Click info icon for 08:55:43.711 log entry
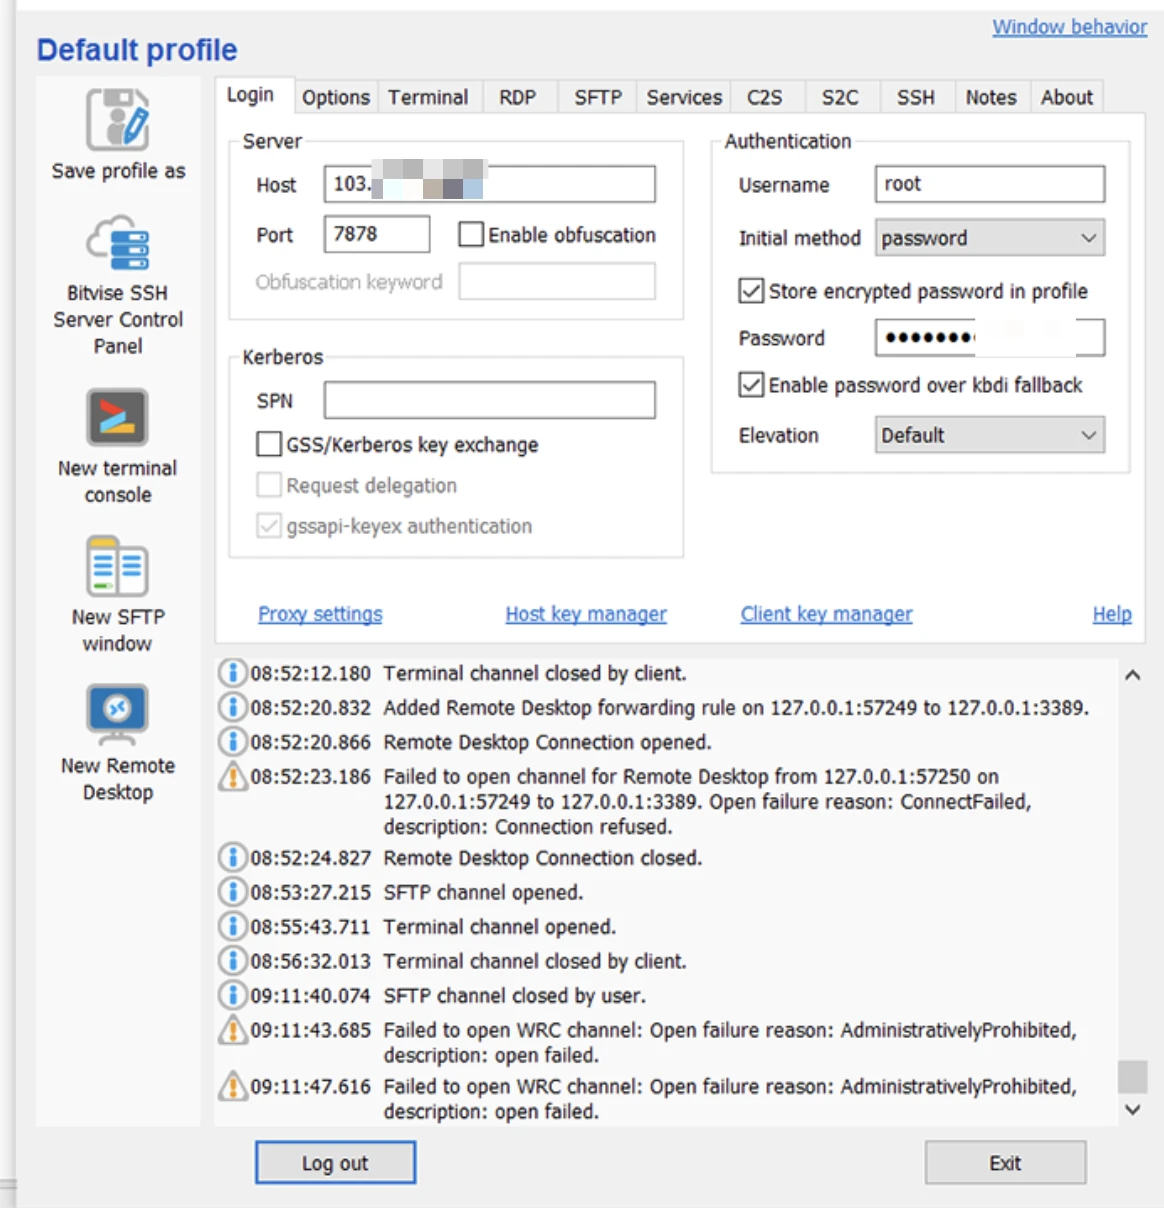Viewport: 1164px width, 1208px height. (232, 926)
